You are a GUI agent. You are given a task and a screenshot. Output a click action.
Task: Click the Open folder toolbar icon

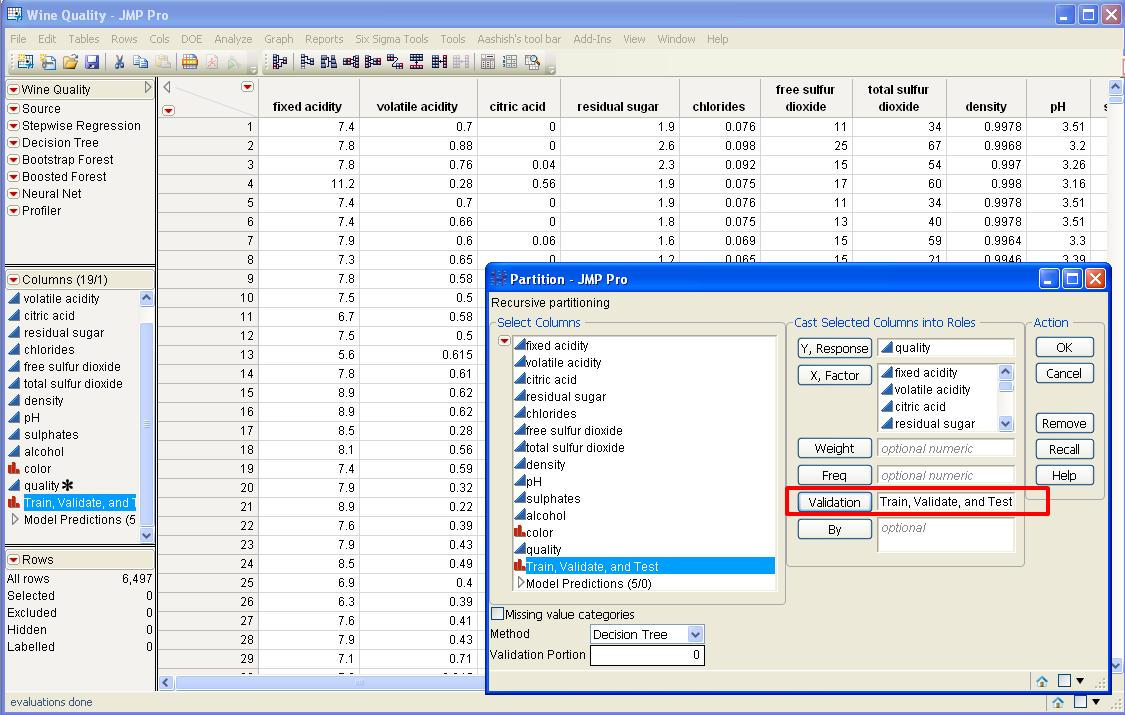click(70, 62)
